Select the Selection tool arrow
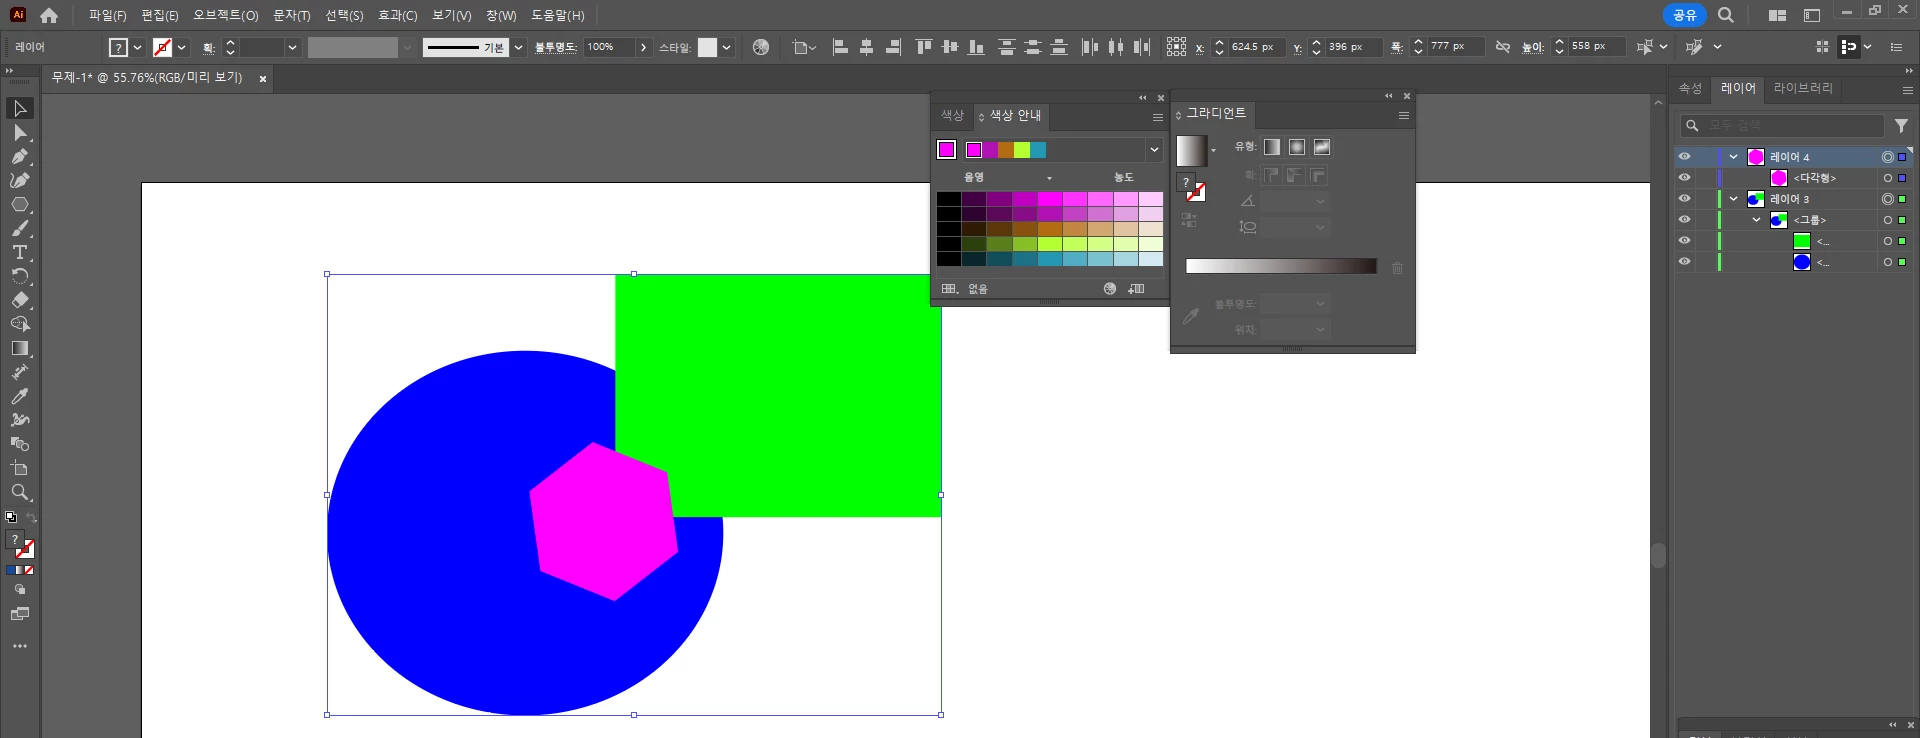Viewport: 1920px width, 738px height. (x=20, y=108)
